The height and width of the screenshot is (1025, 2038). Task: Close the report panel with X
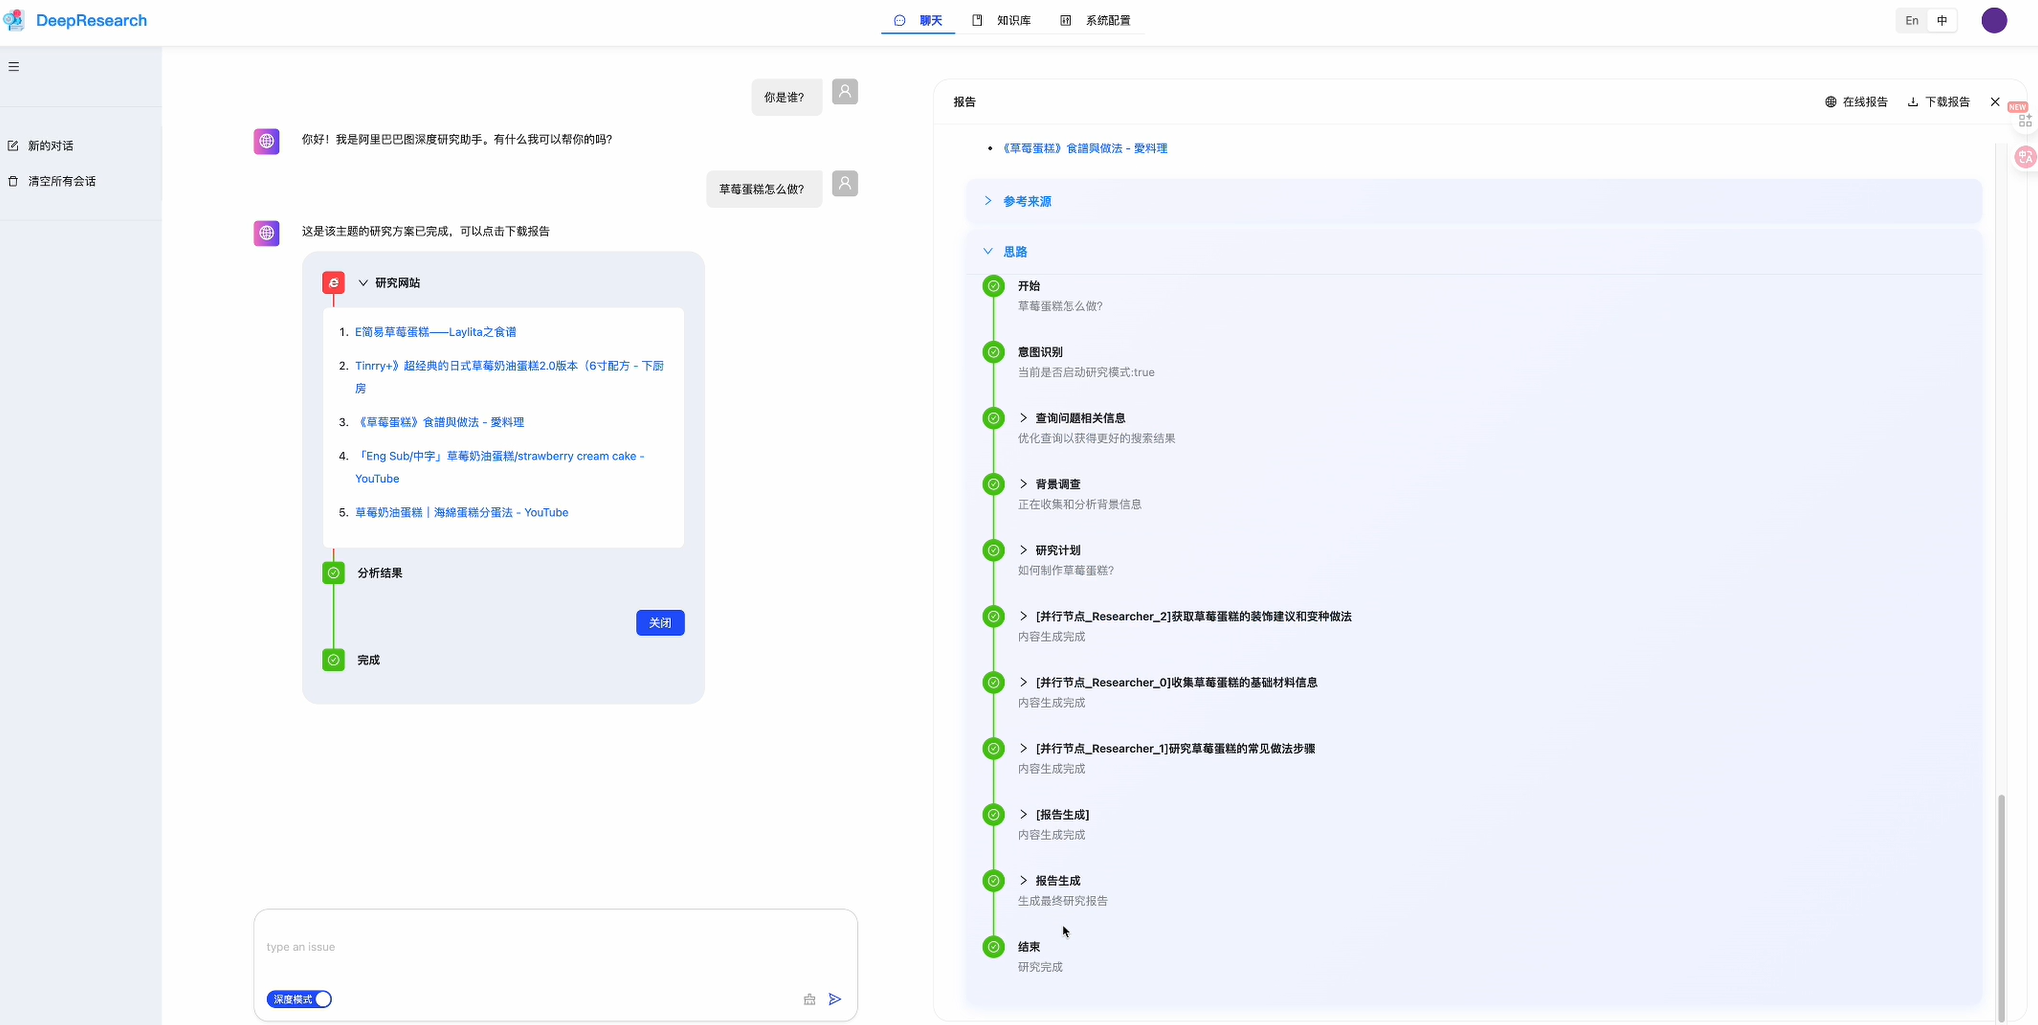[x=1995, y=102]
